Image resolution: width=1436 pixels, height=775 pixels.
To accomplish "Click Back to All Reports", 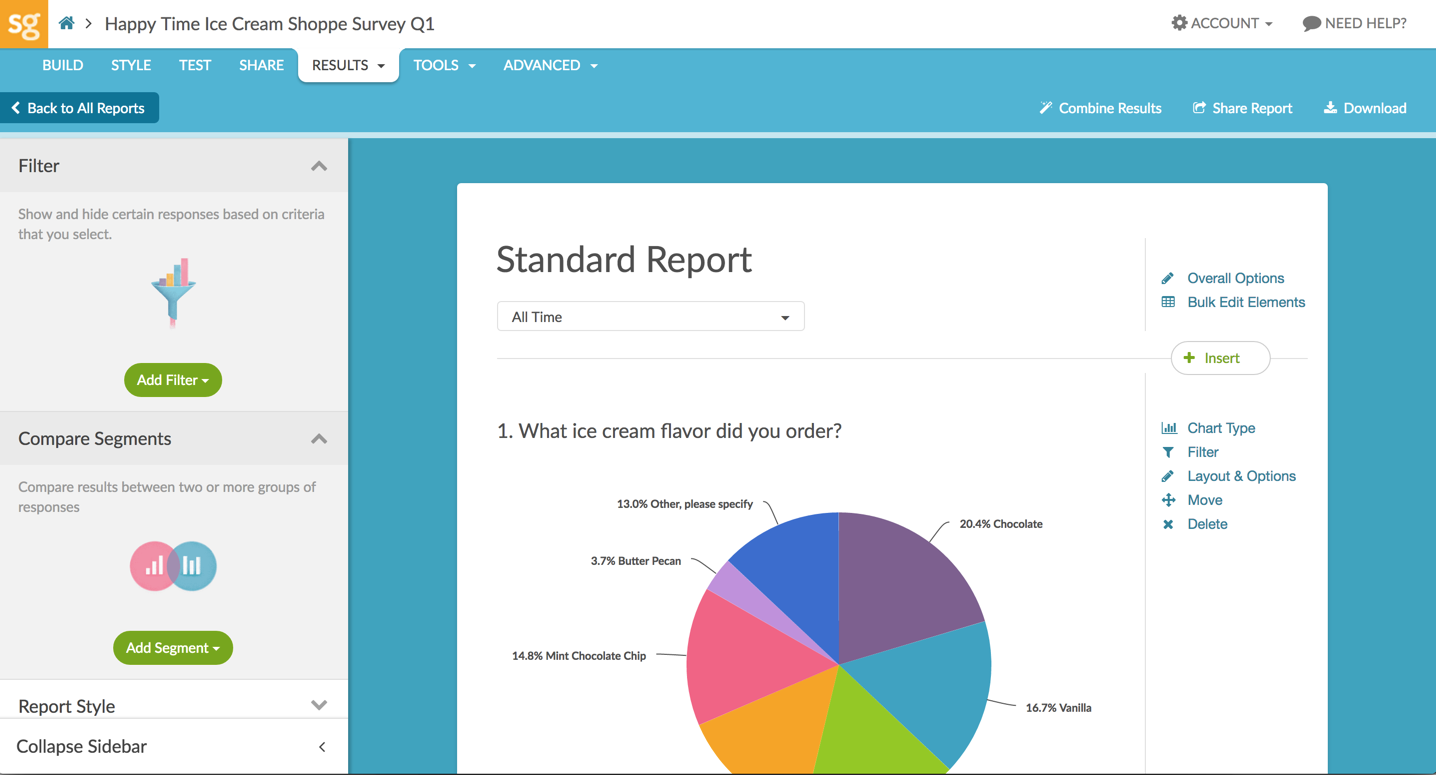I will click(80, 108).
